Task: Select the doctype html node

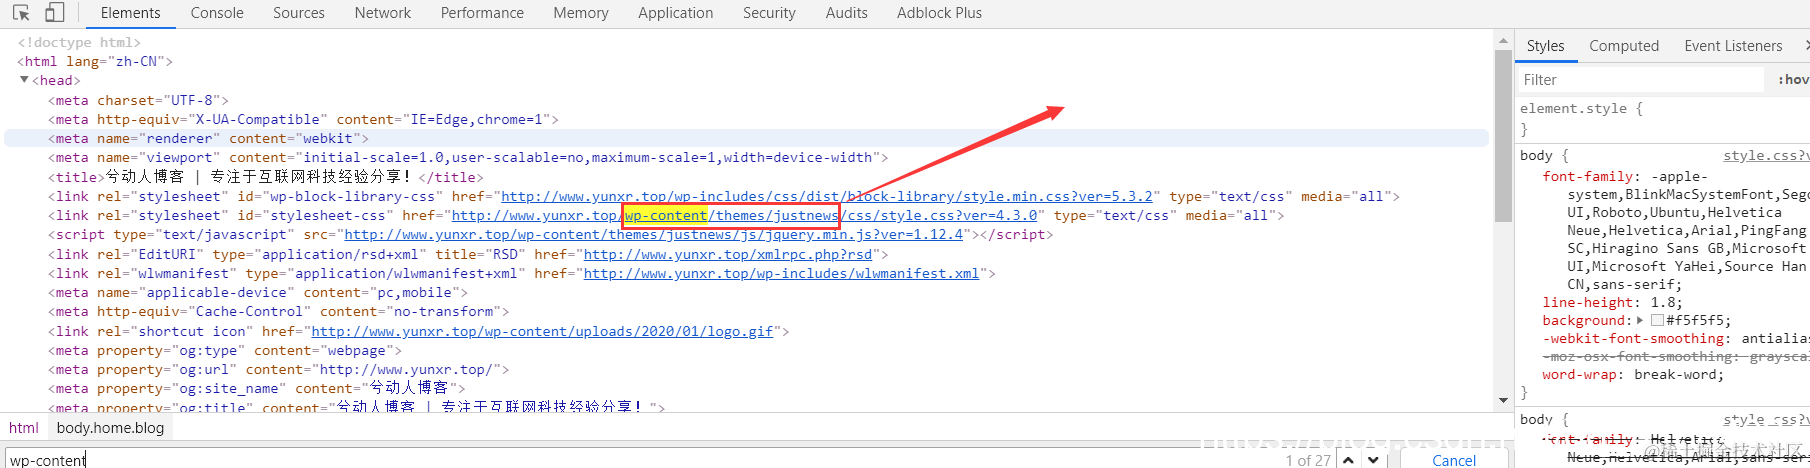Action: coord(79,42)
